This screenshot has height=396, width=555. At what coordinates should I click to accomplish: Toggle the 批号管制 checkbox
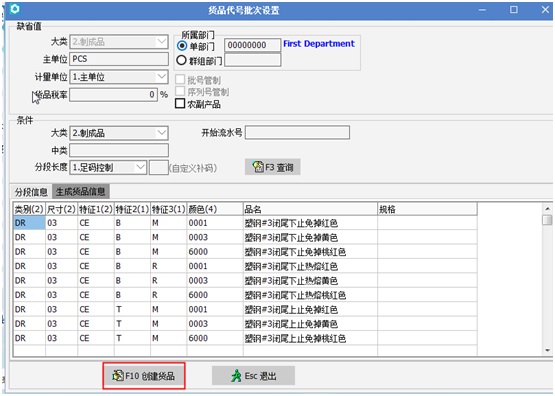(x=180, y=79)
